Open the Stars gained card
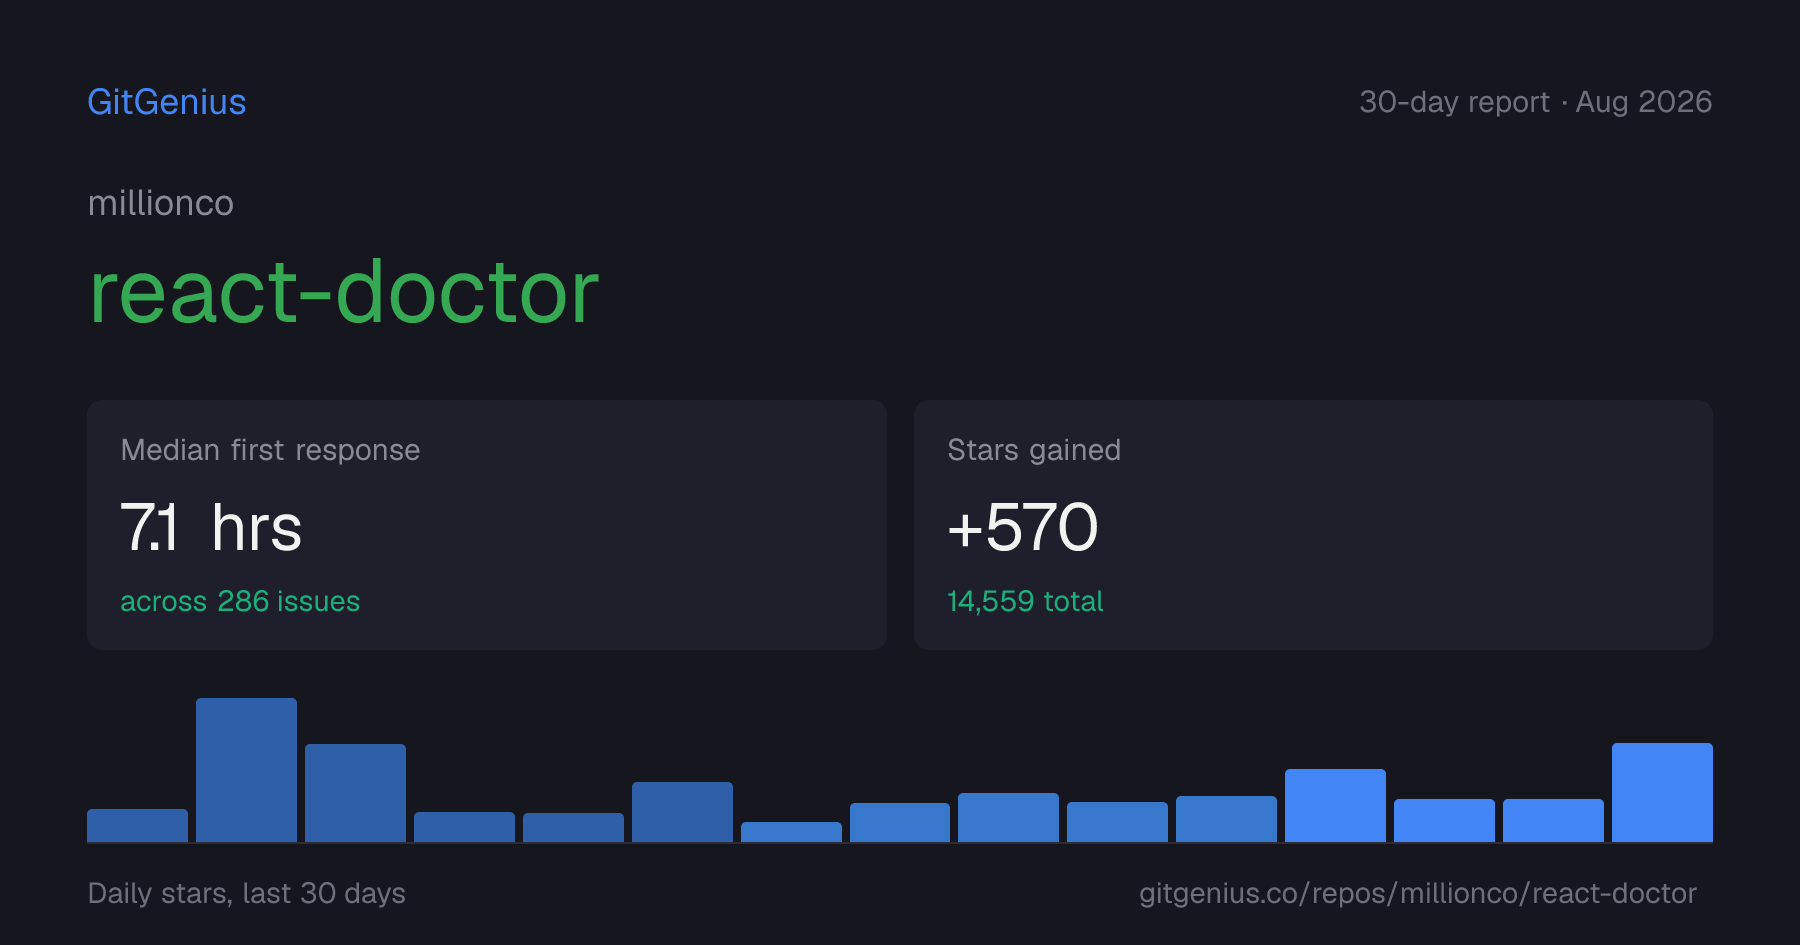The image size is (1800, 945). [1313, 525]
